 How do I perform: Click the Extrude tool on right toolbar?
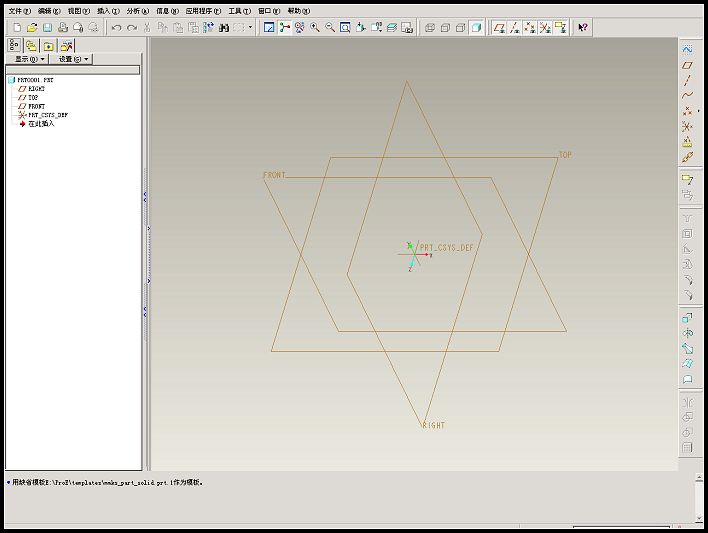click(687, 318)
